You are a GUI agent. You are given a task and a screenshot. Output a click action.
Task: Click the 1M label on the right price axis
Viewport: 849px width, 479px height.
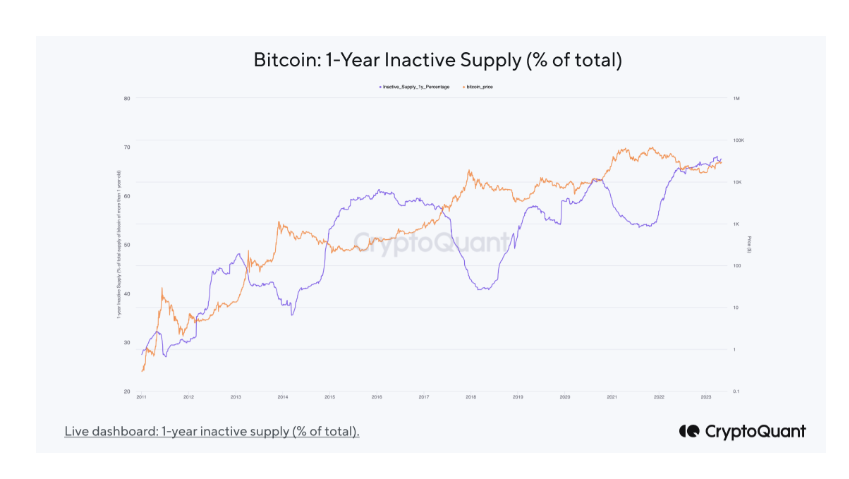[x=736, y=98]
